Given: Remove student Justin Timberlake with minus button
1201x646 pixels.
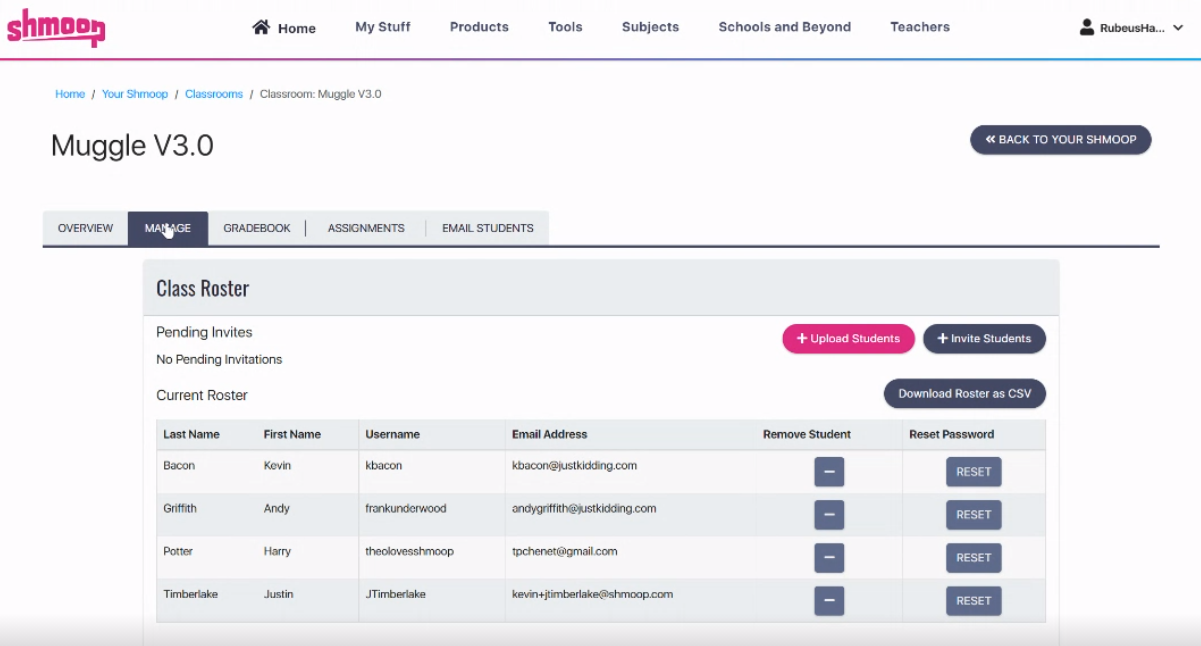Looking at the screenshot, I should coord(828,600).
